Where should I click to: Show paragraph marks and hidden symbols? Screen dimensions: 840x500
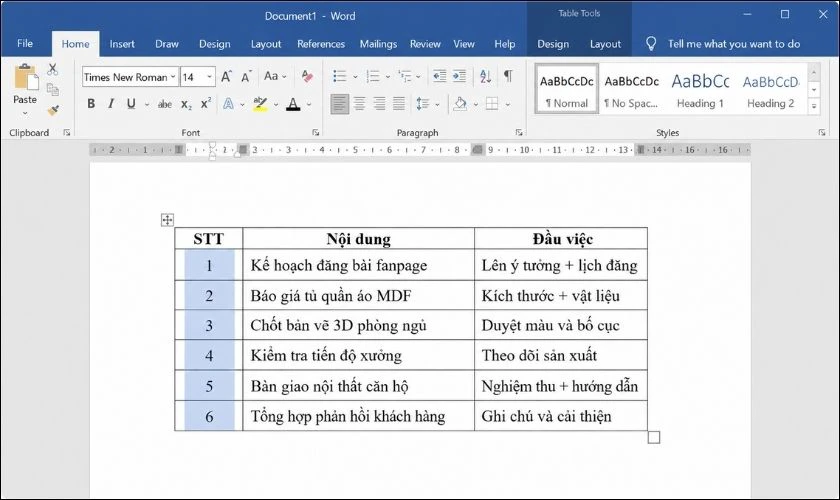(508, 76)
